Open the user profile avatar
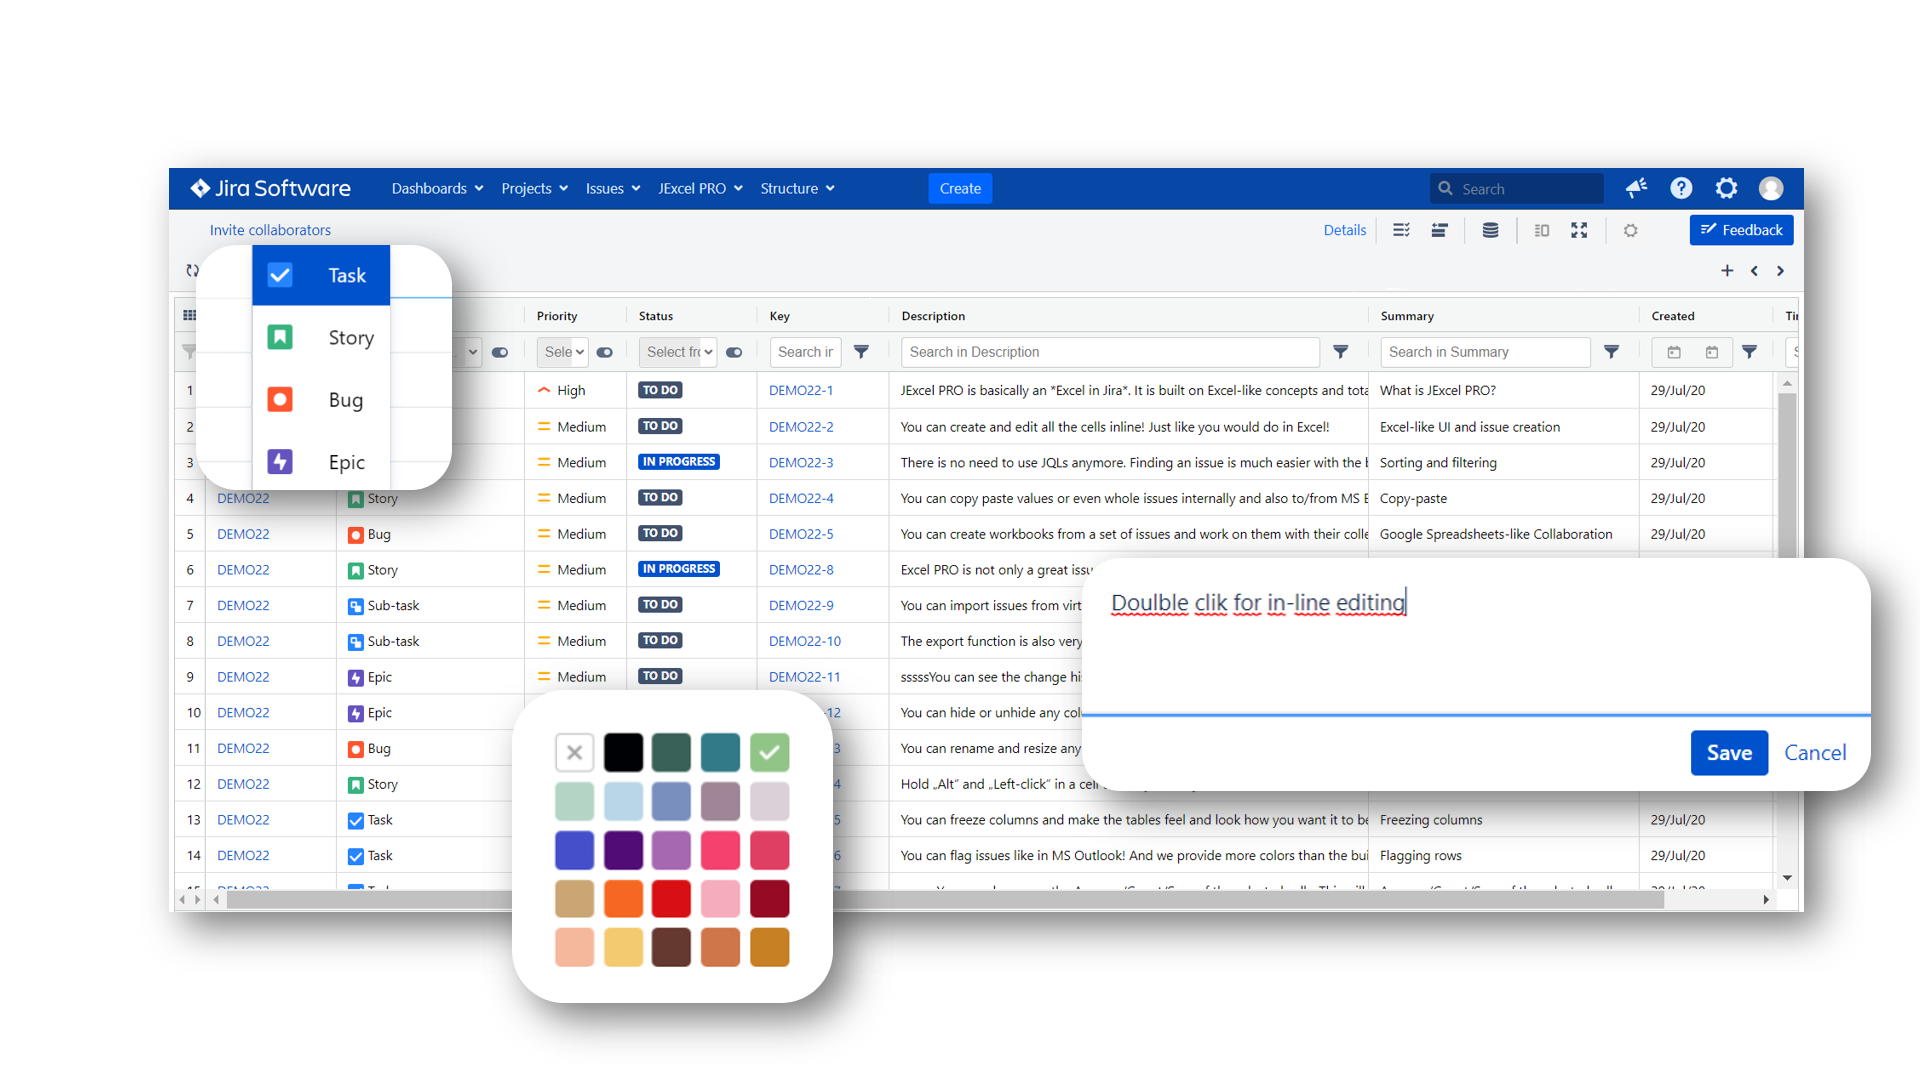 pos(1771,188)
